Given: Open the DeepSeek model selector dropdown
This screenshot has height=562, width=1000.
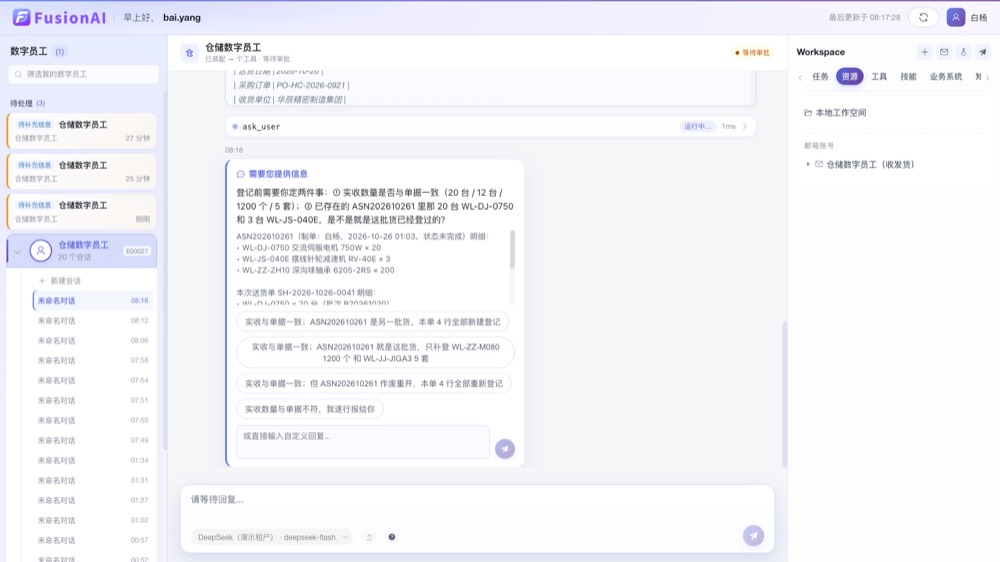Looking at the screenshot, I should (272, 537).
